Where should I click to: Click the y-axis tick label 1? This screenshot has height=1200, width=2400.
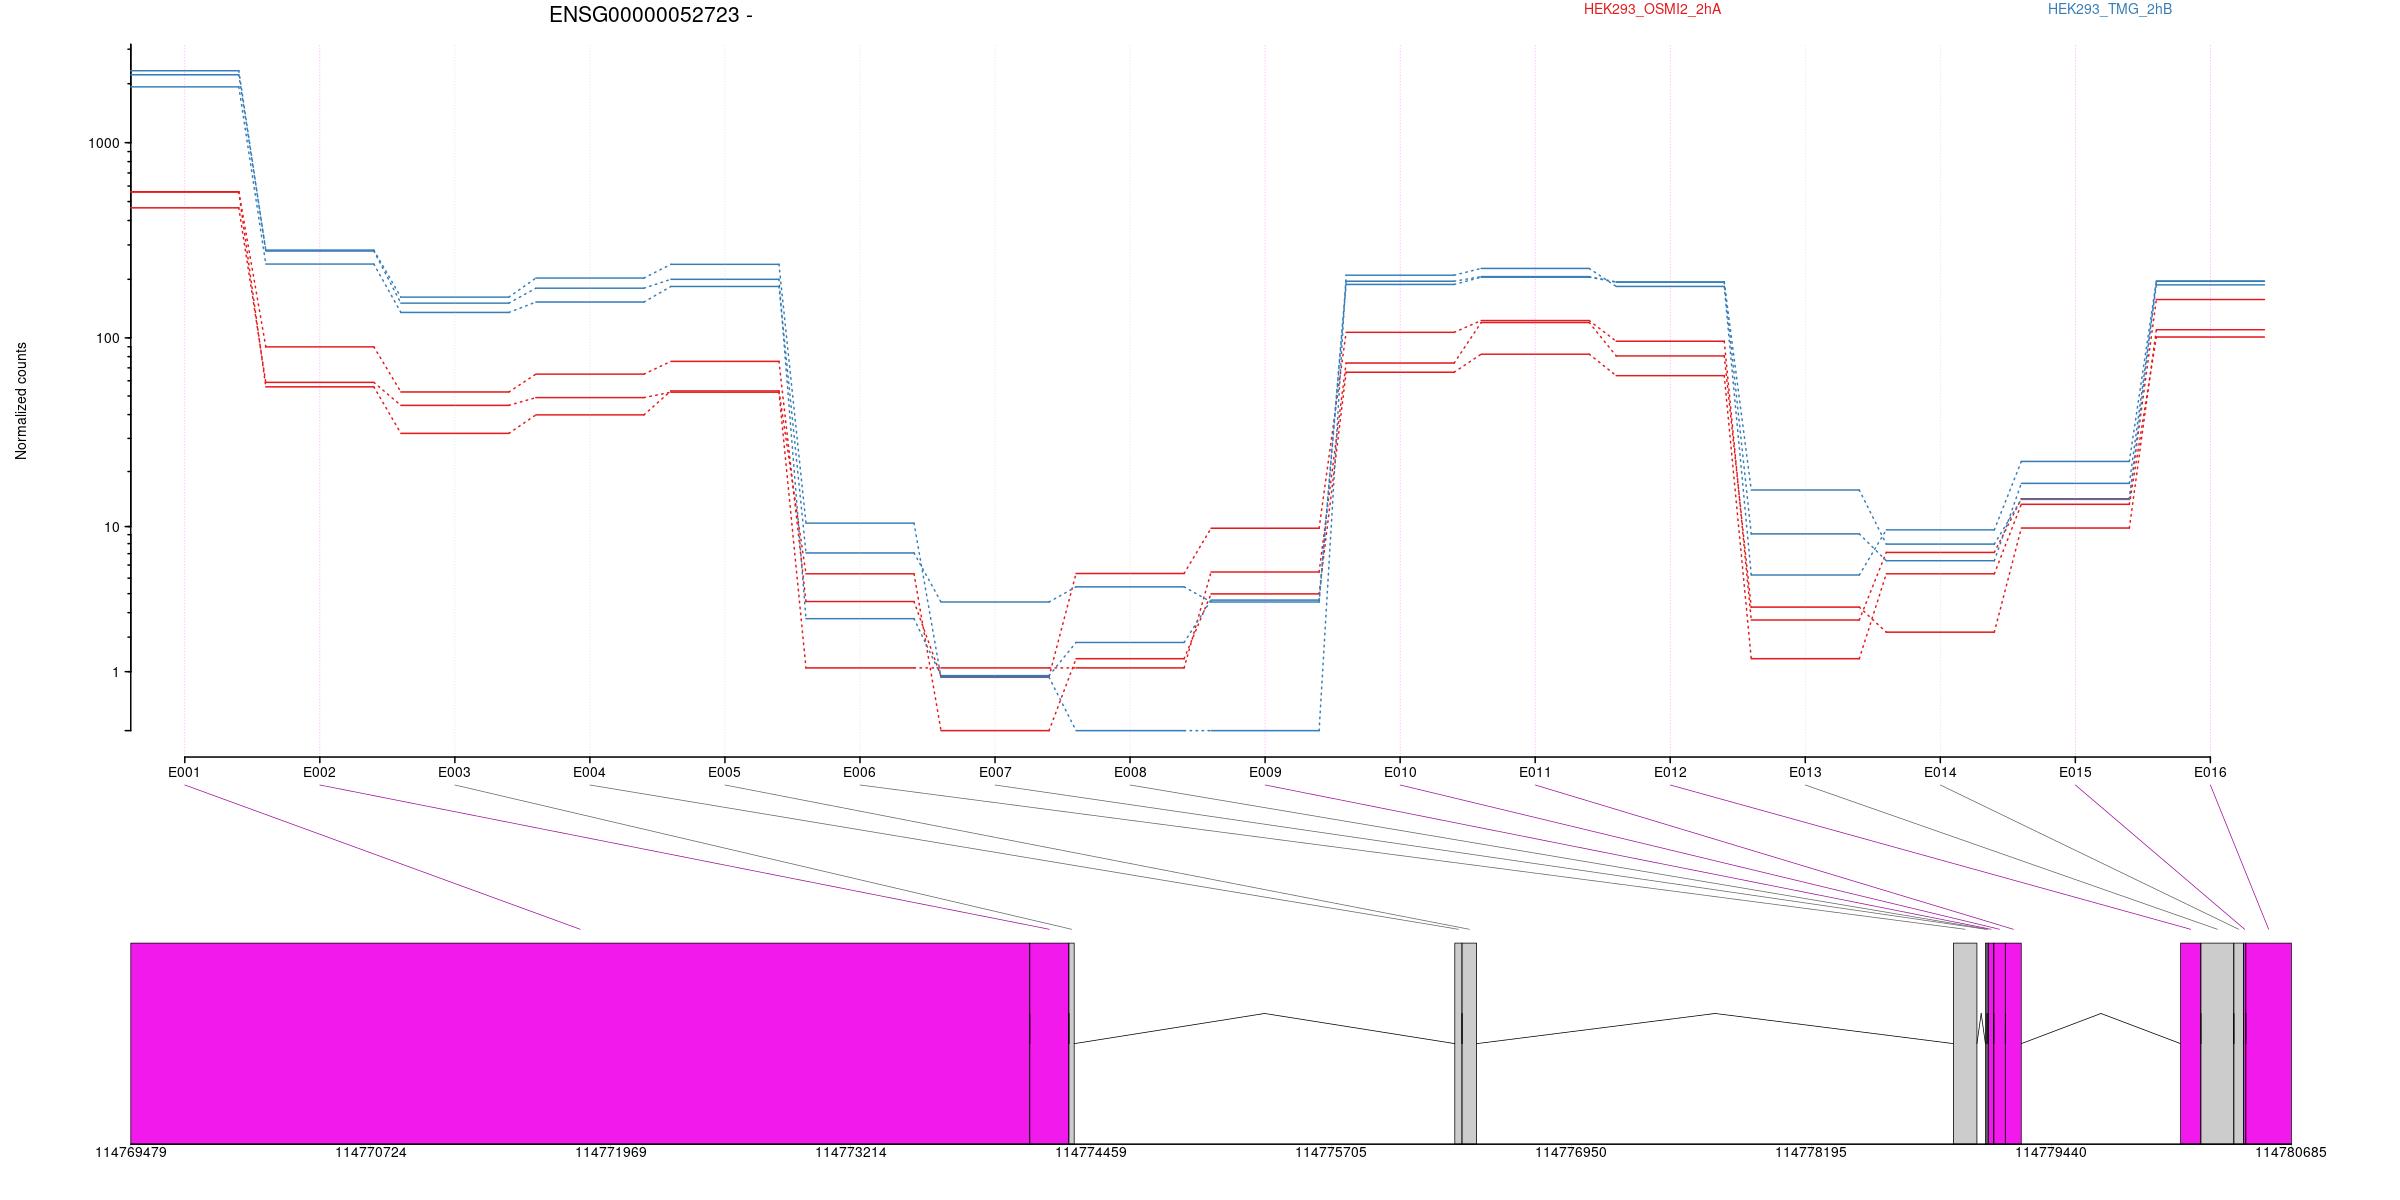(116, 672)
